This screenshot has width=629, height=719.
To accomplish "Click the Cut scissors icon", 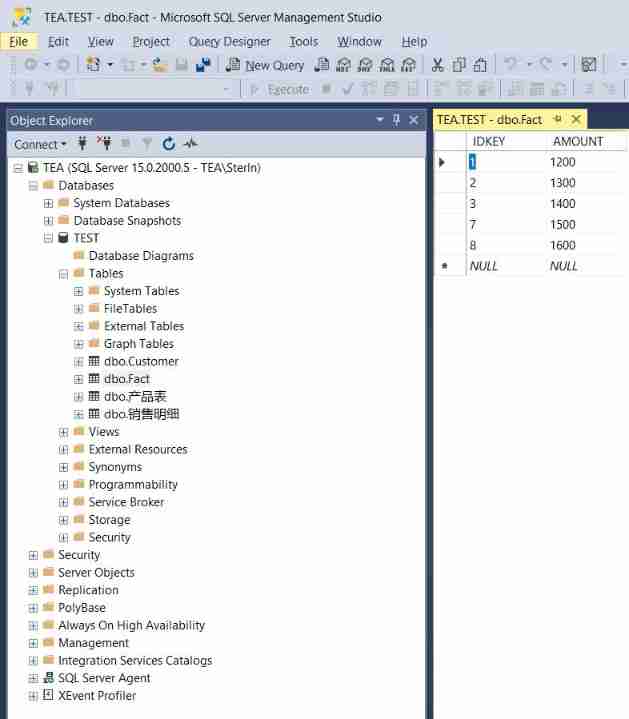I will coord(437,65).
